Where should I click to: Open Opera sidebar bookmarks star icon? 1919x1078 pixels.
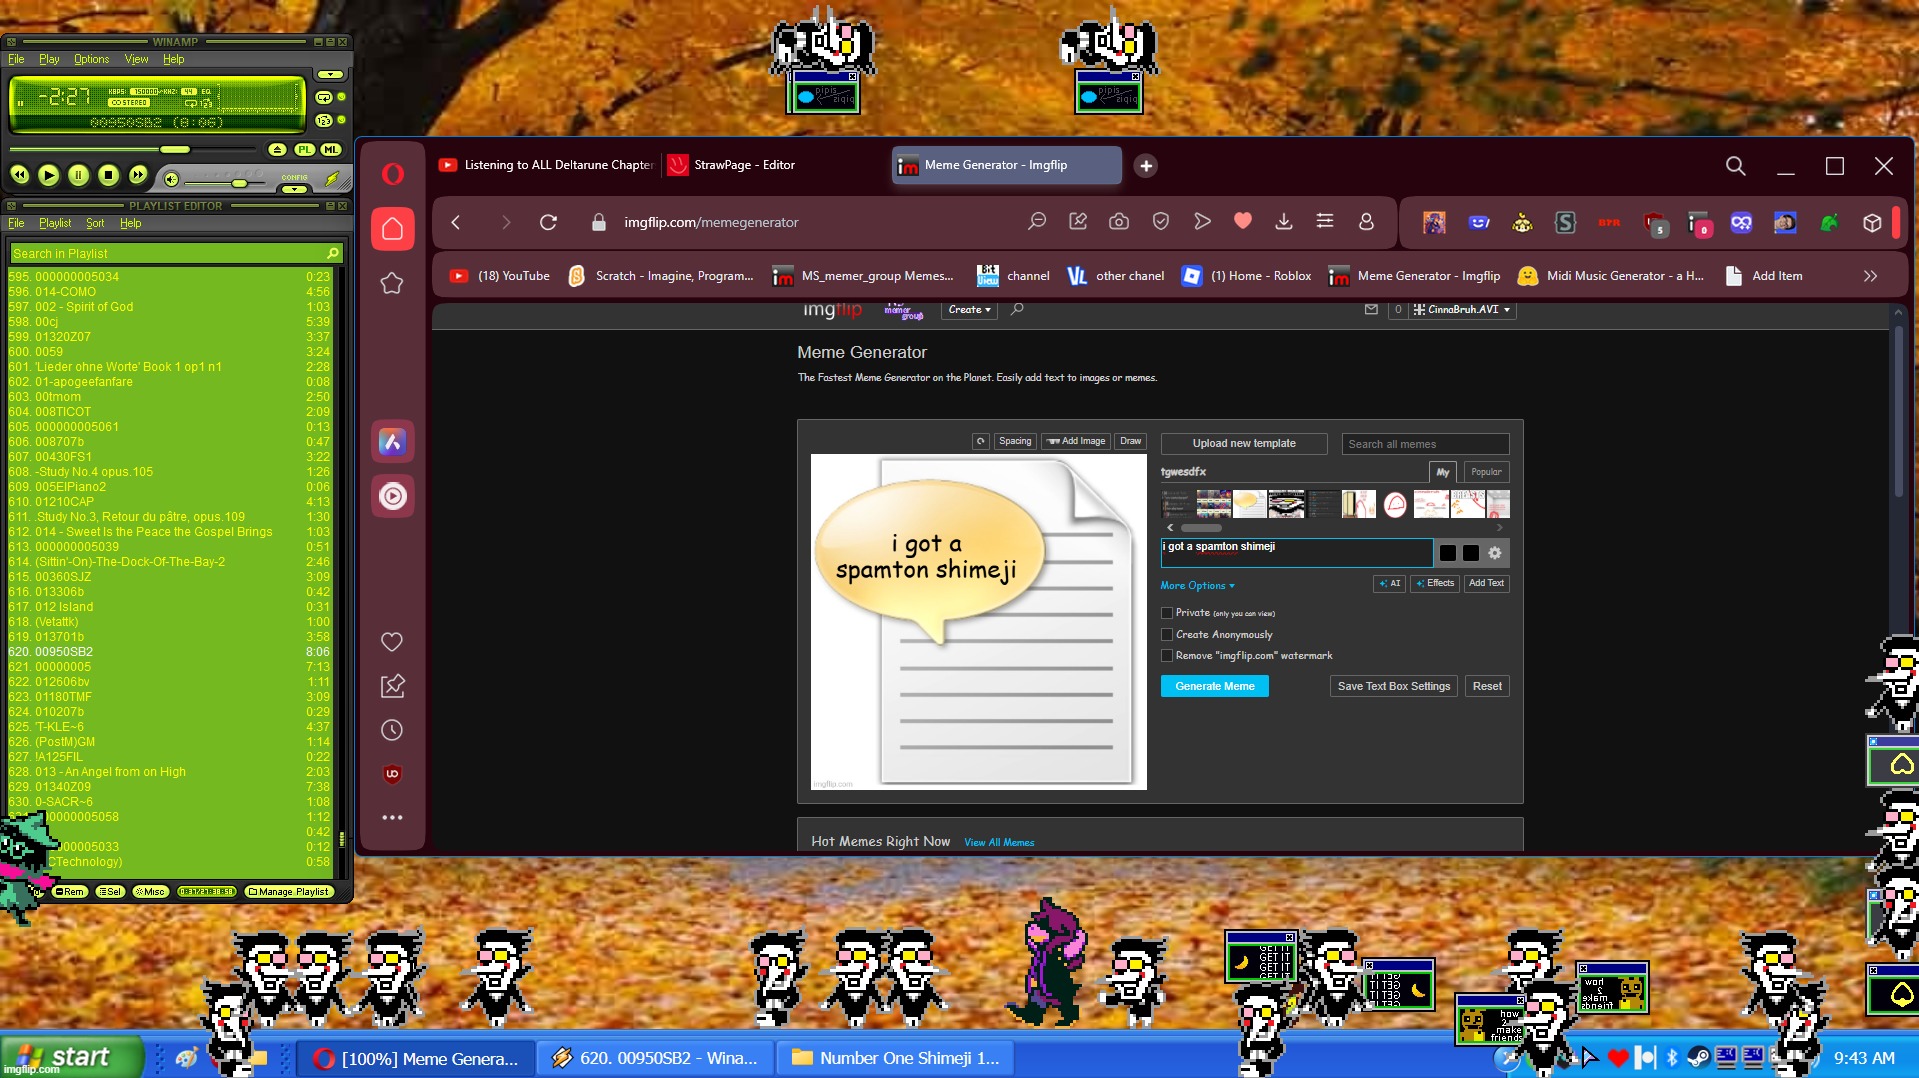tap(392, 284)
